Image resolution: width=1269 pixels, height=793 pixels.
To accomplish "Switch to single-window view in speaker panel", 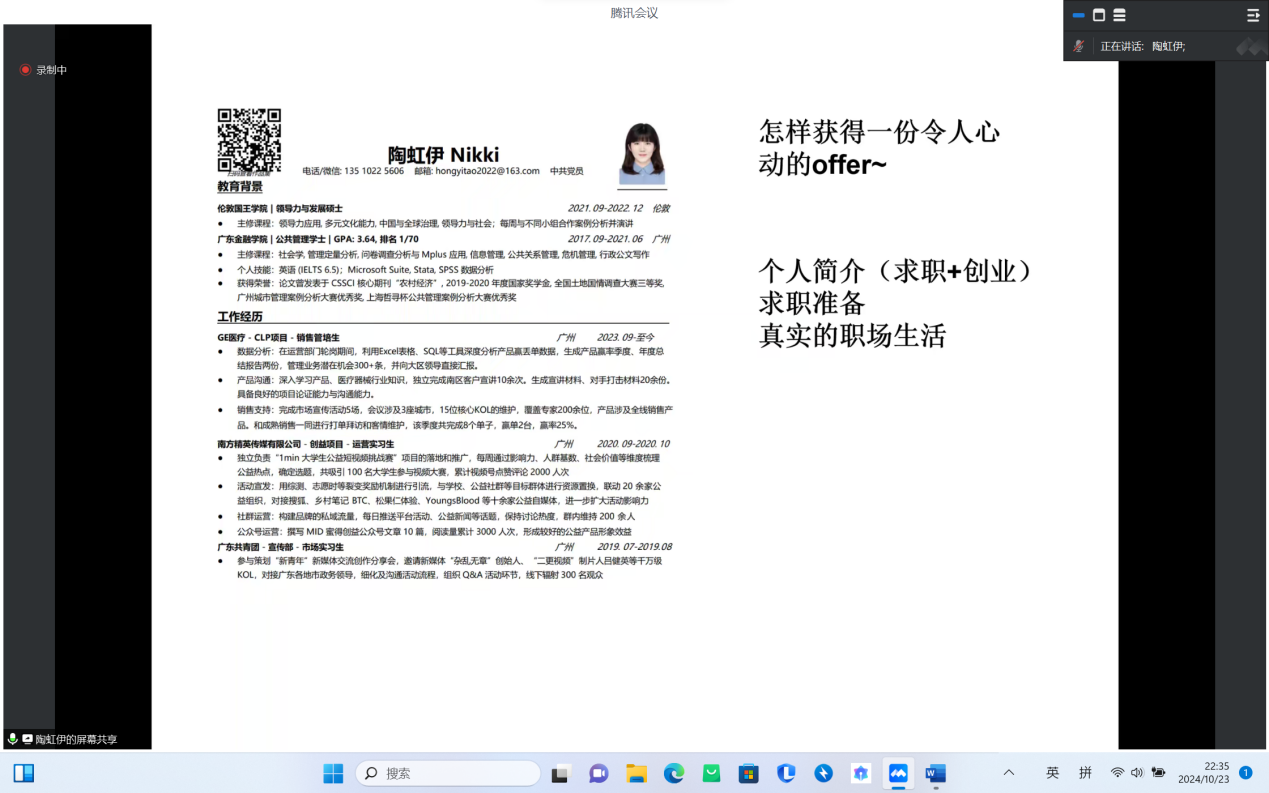I will coord(1099,15).
